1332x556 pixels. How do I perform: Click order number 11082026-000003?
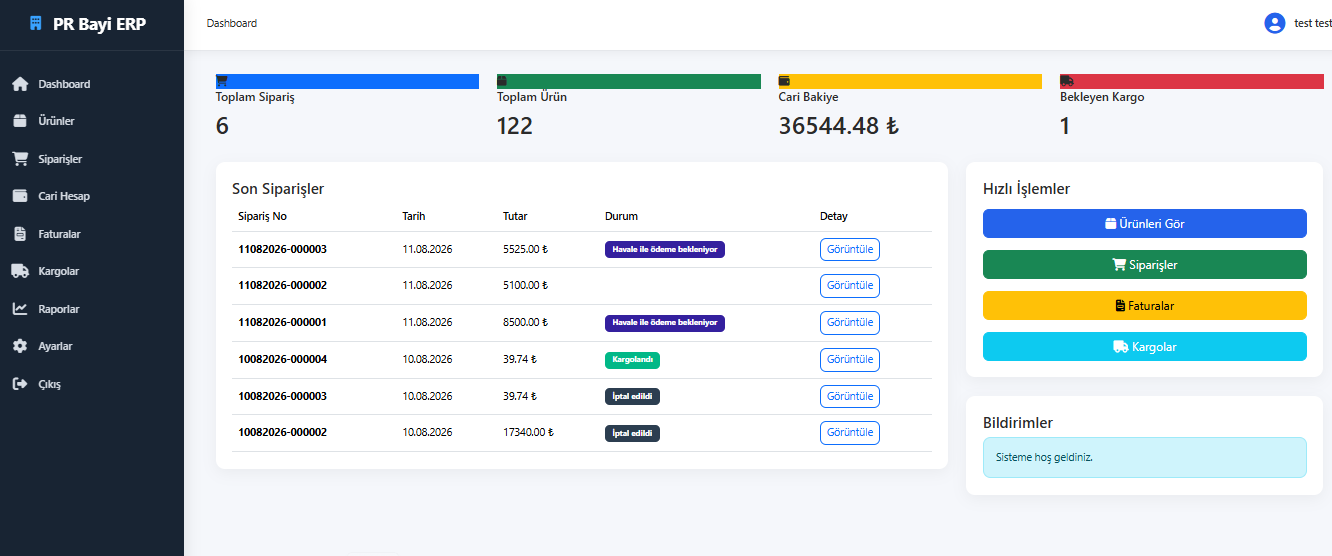pos(283,249)
